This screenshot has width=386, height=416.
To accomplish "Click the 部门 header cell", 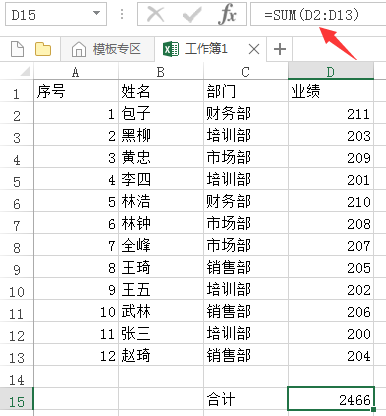I will [x=246, y=91].
